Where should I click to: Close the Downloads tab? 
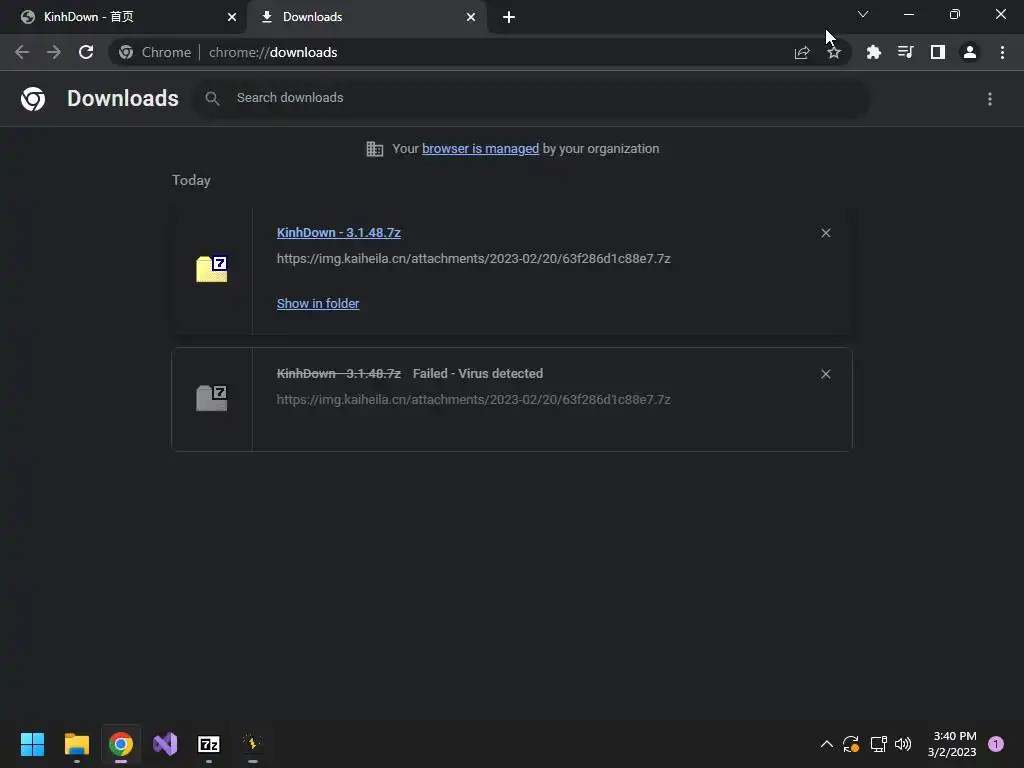(471, 17)
